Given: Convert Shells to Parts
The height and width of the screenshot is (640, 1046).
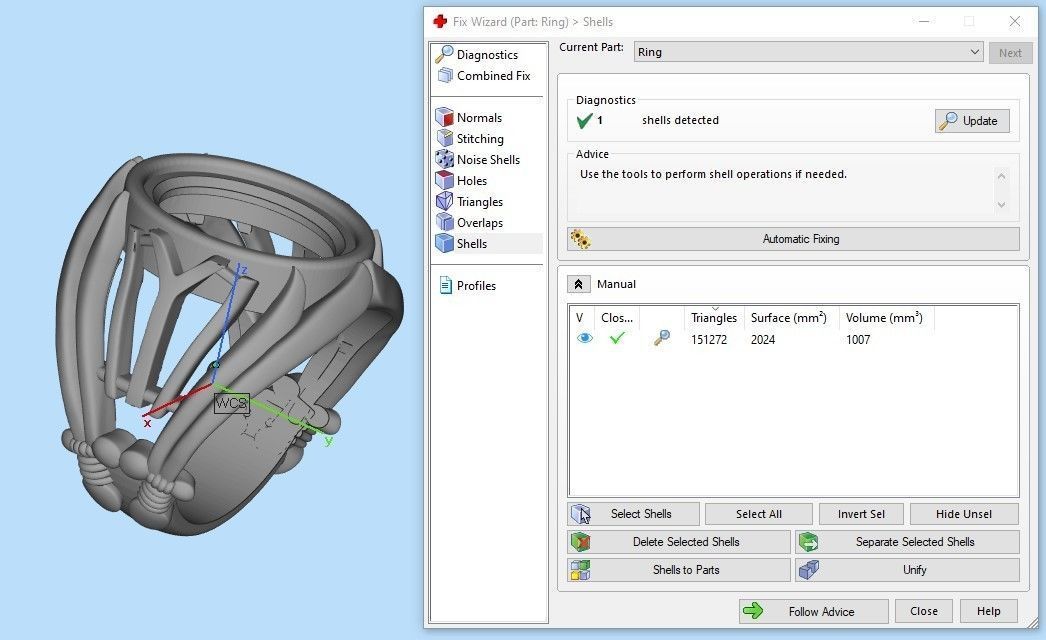Looking at the screenshot, I should tap(679, 570).
